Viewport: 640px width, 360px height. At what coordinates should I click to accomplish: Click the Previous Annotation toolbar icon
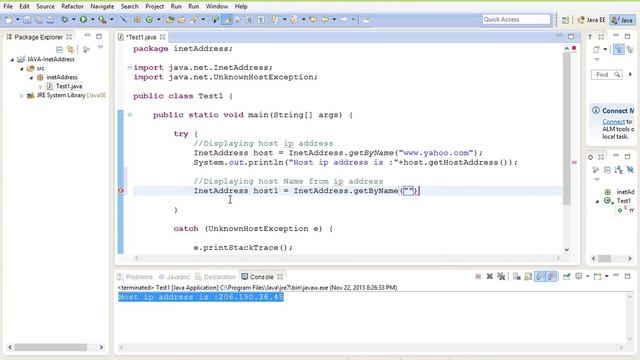293,20
